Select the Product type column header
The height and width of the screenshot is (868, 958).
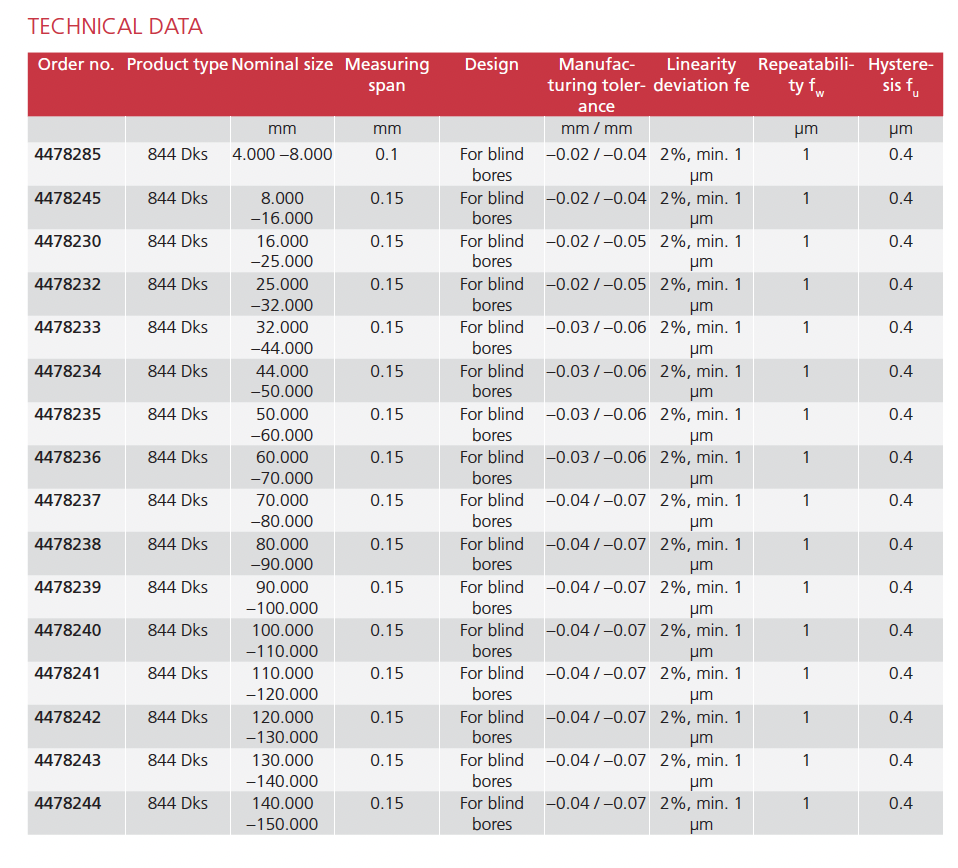click(x=177, y=65)
